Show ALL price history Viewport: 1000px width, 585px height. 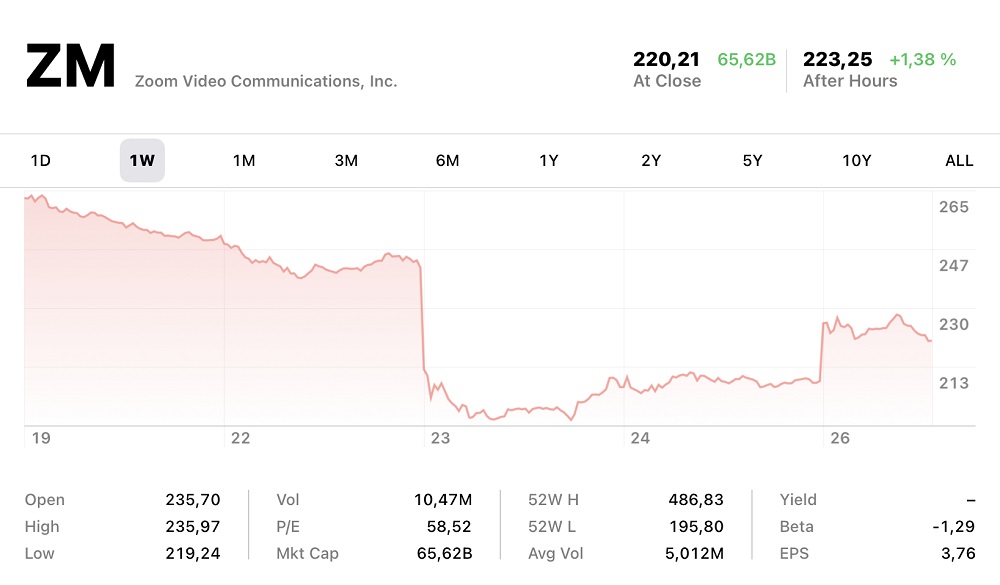tap(959, 161)
